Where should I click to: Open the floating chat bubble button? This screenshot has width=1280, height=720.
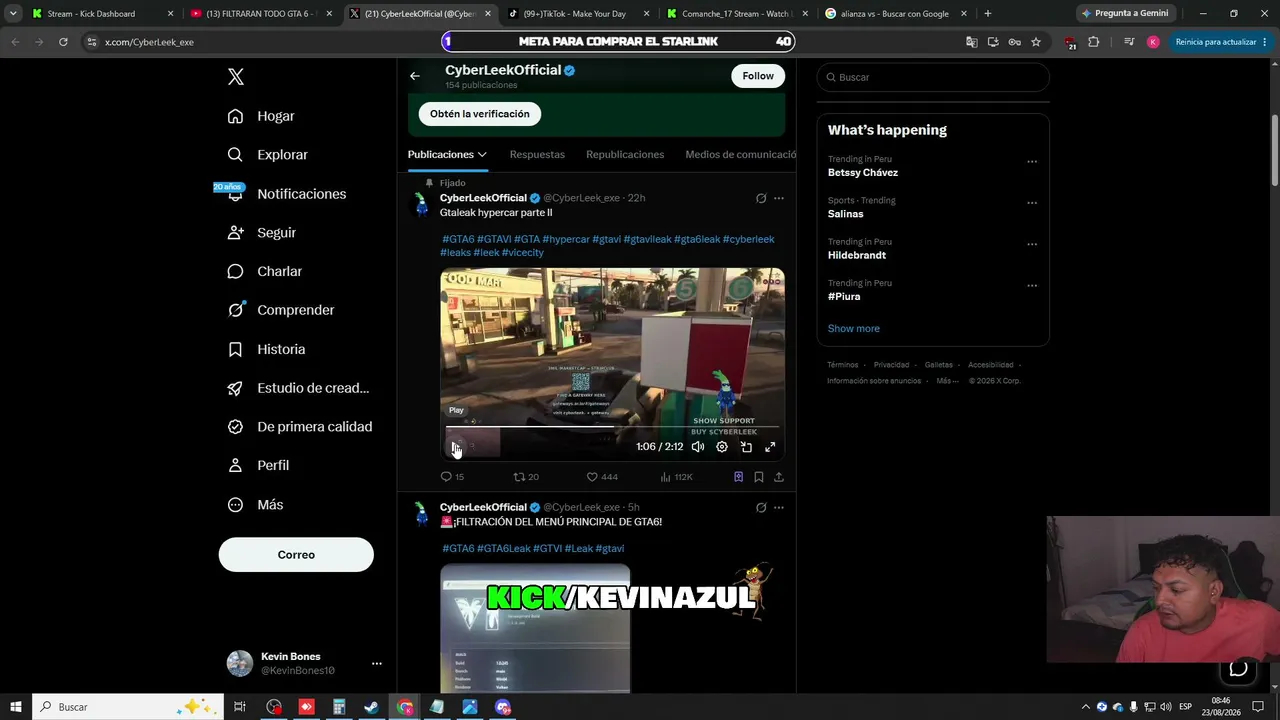click(1238, 669)
